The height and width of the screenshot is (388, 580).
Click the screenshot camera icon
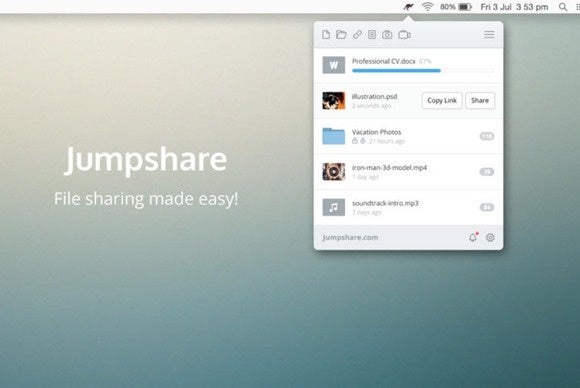pyautogui.click(x=387, y=34)
